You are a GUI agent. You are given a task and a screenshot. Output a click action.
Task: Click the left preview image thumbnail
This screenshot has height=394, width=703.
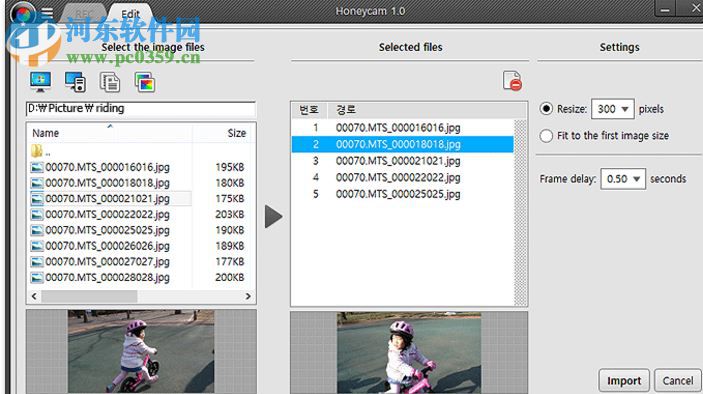(141, 351)
